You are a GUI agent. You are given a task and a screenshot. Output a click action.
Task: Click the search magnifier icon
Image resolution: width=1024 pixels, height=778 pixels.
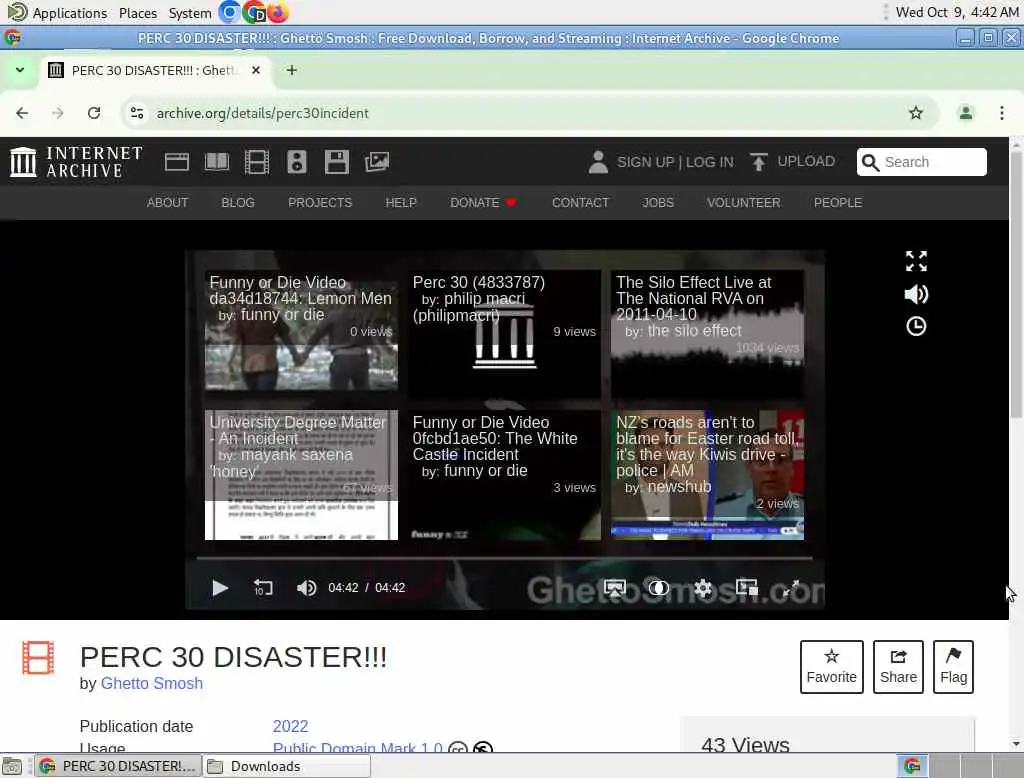tap(870, 162)
